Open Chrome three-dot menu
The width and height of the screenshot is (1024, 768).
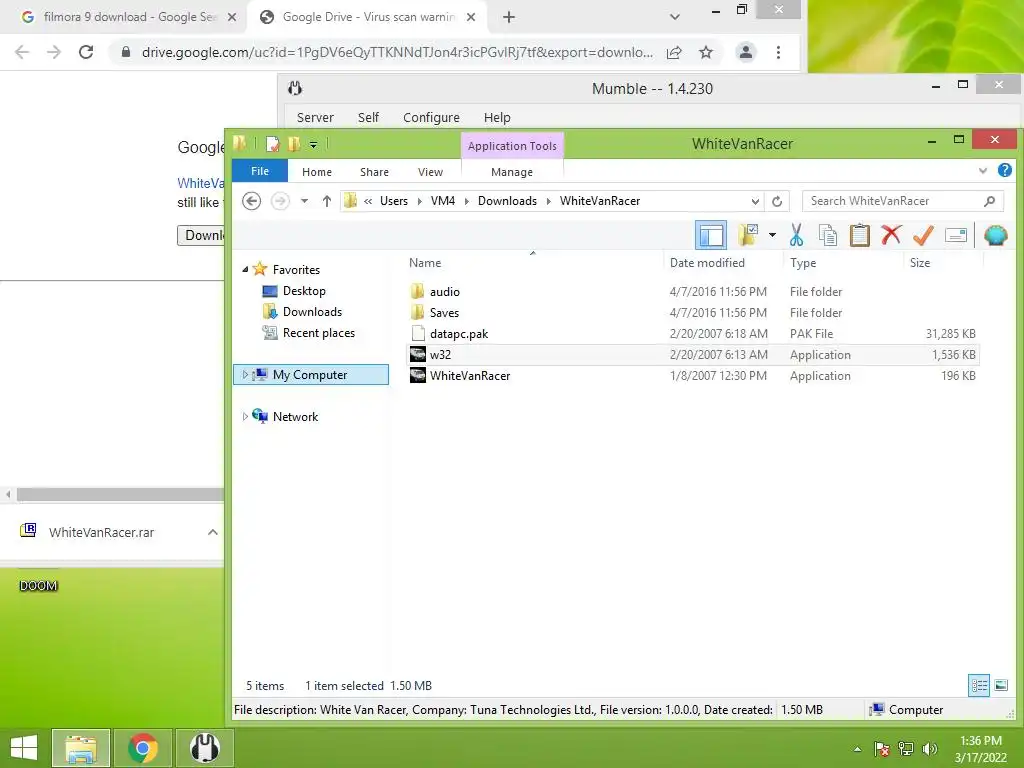778,52
